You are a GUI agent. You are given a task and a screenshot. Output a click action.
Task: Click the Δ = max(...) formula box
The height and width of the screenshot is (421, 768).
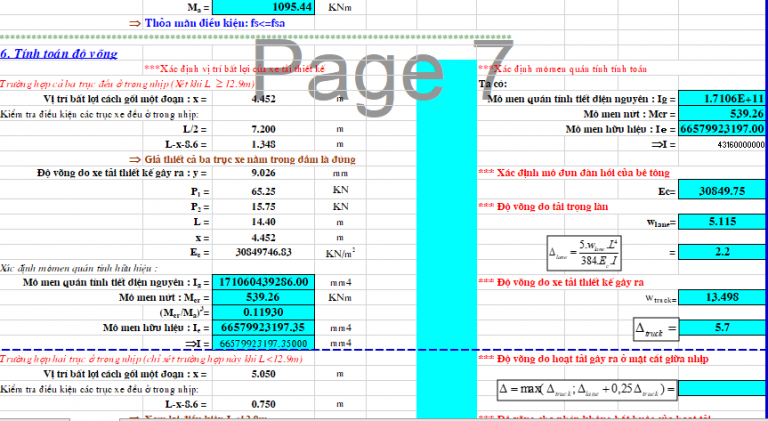(x=587, y=390)
